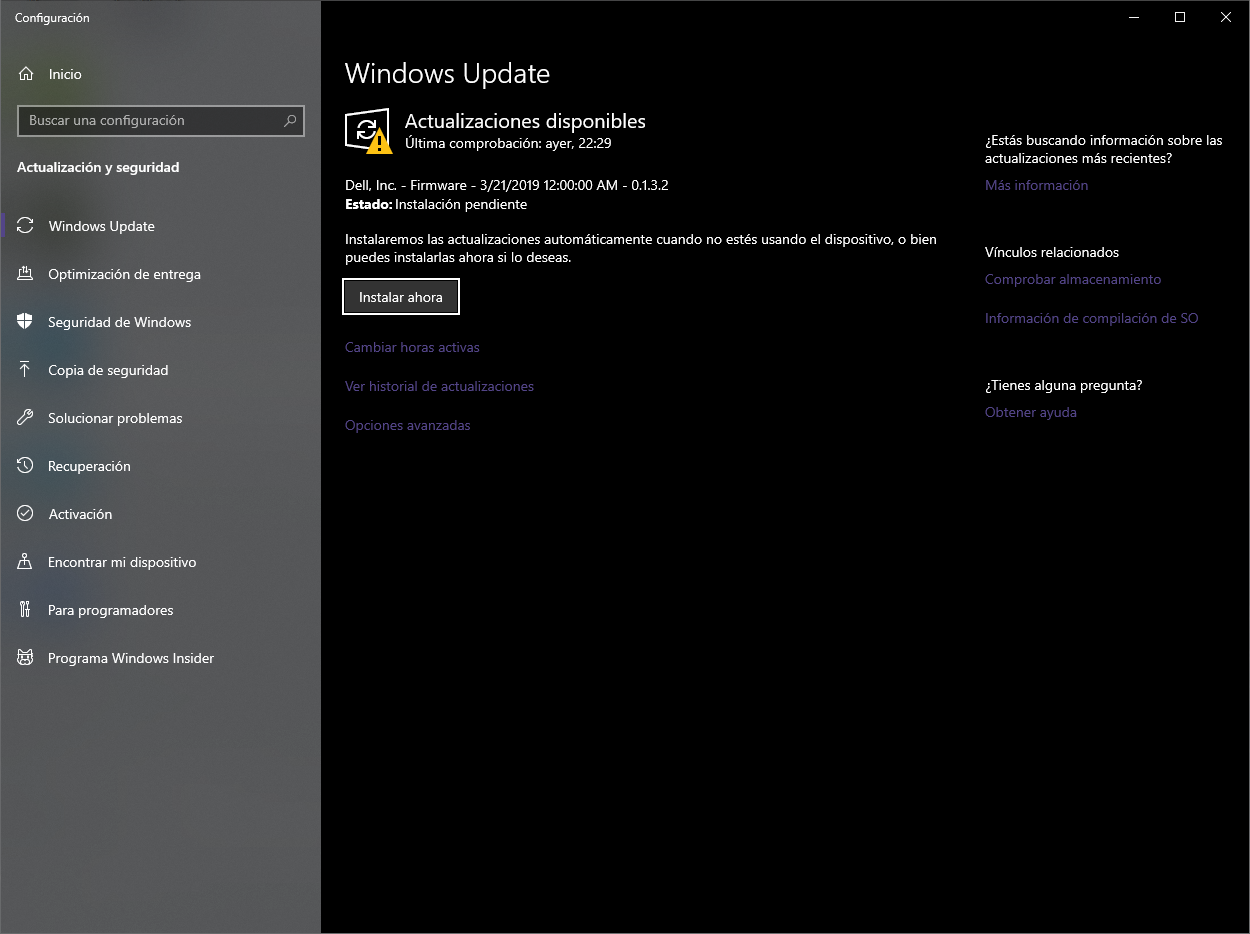Go to Encontrar mi dispositivo

160,562
